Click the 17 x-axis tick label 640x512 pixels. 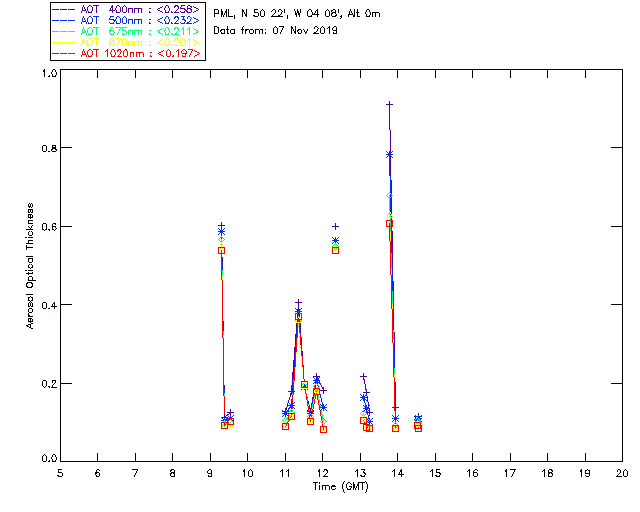[x=510, y=473]
